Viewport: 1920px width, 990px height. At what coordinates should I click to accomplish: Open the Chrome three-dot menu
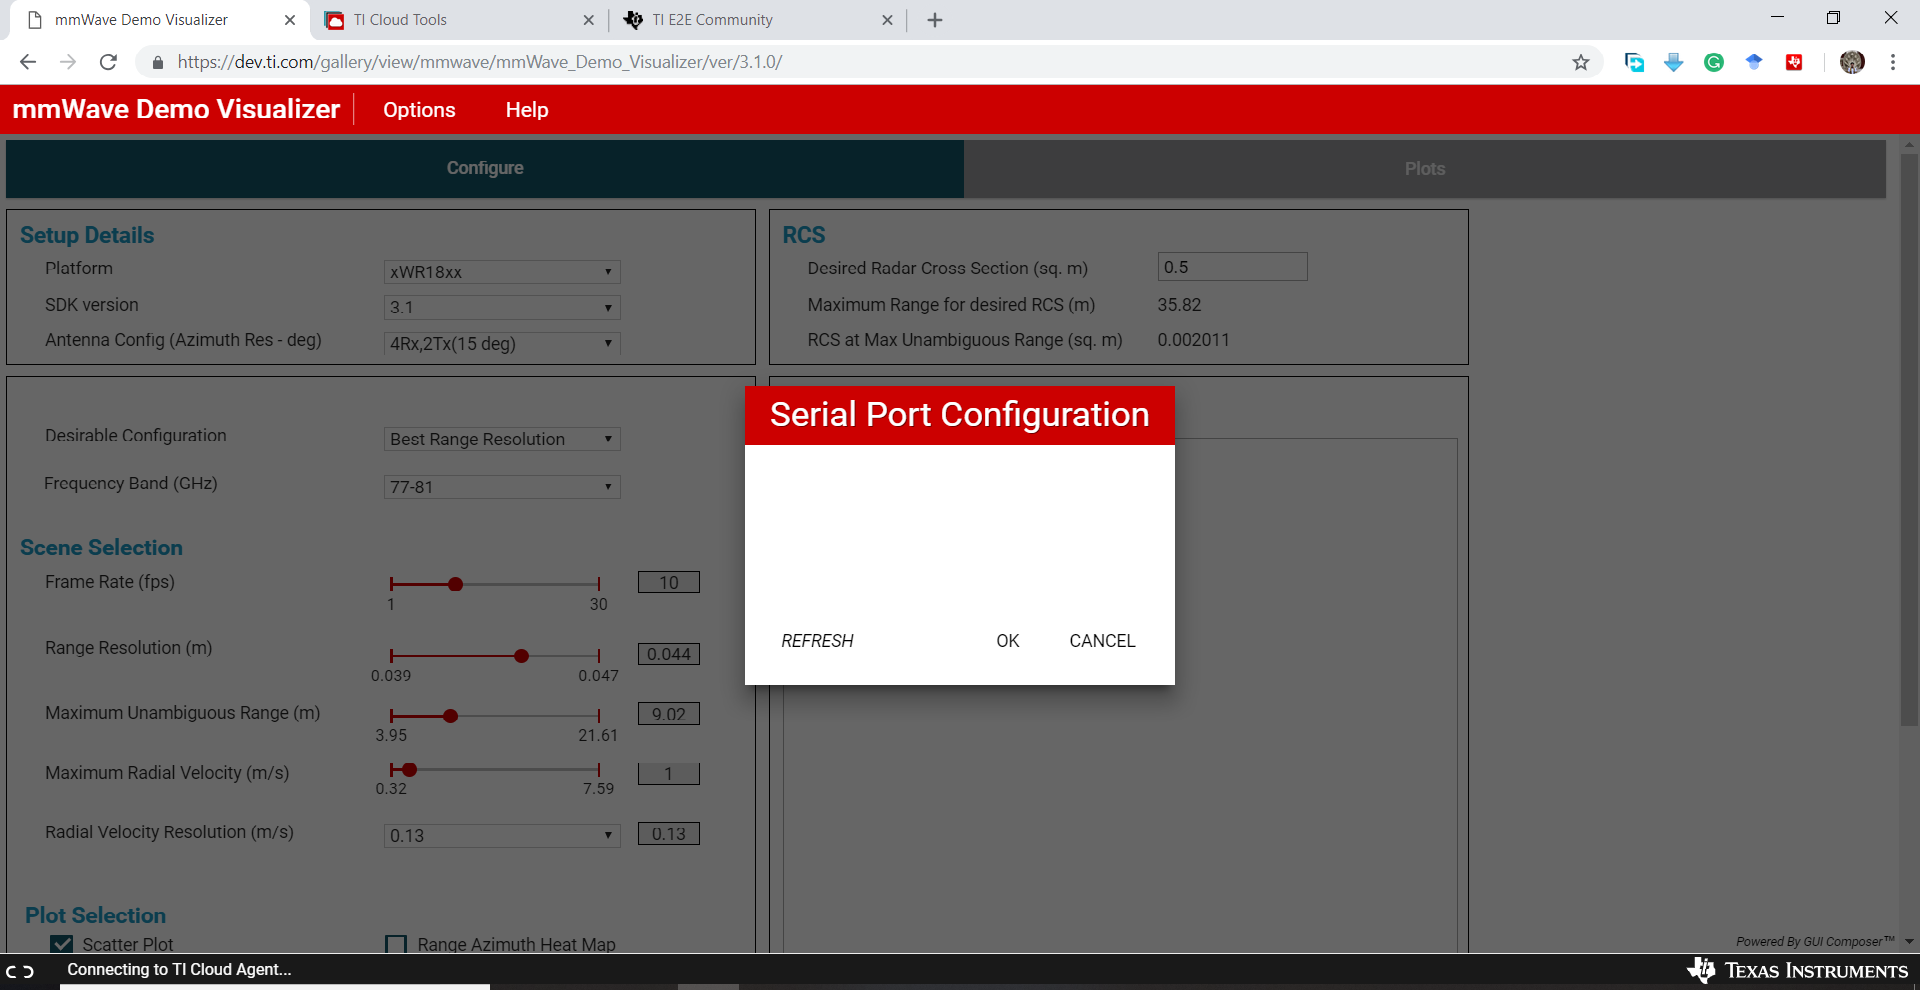[1893, 62]
